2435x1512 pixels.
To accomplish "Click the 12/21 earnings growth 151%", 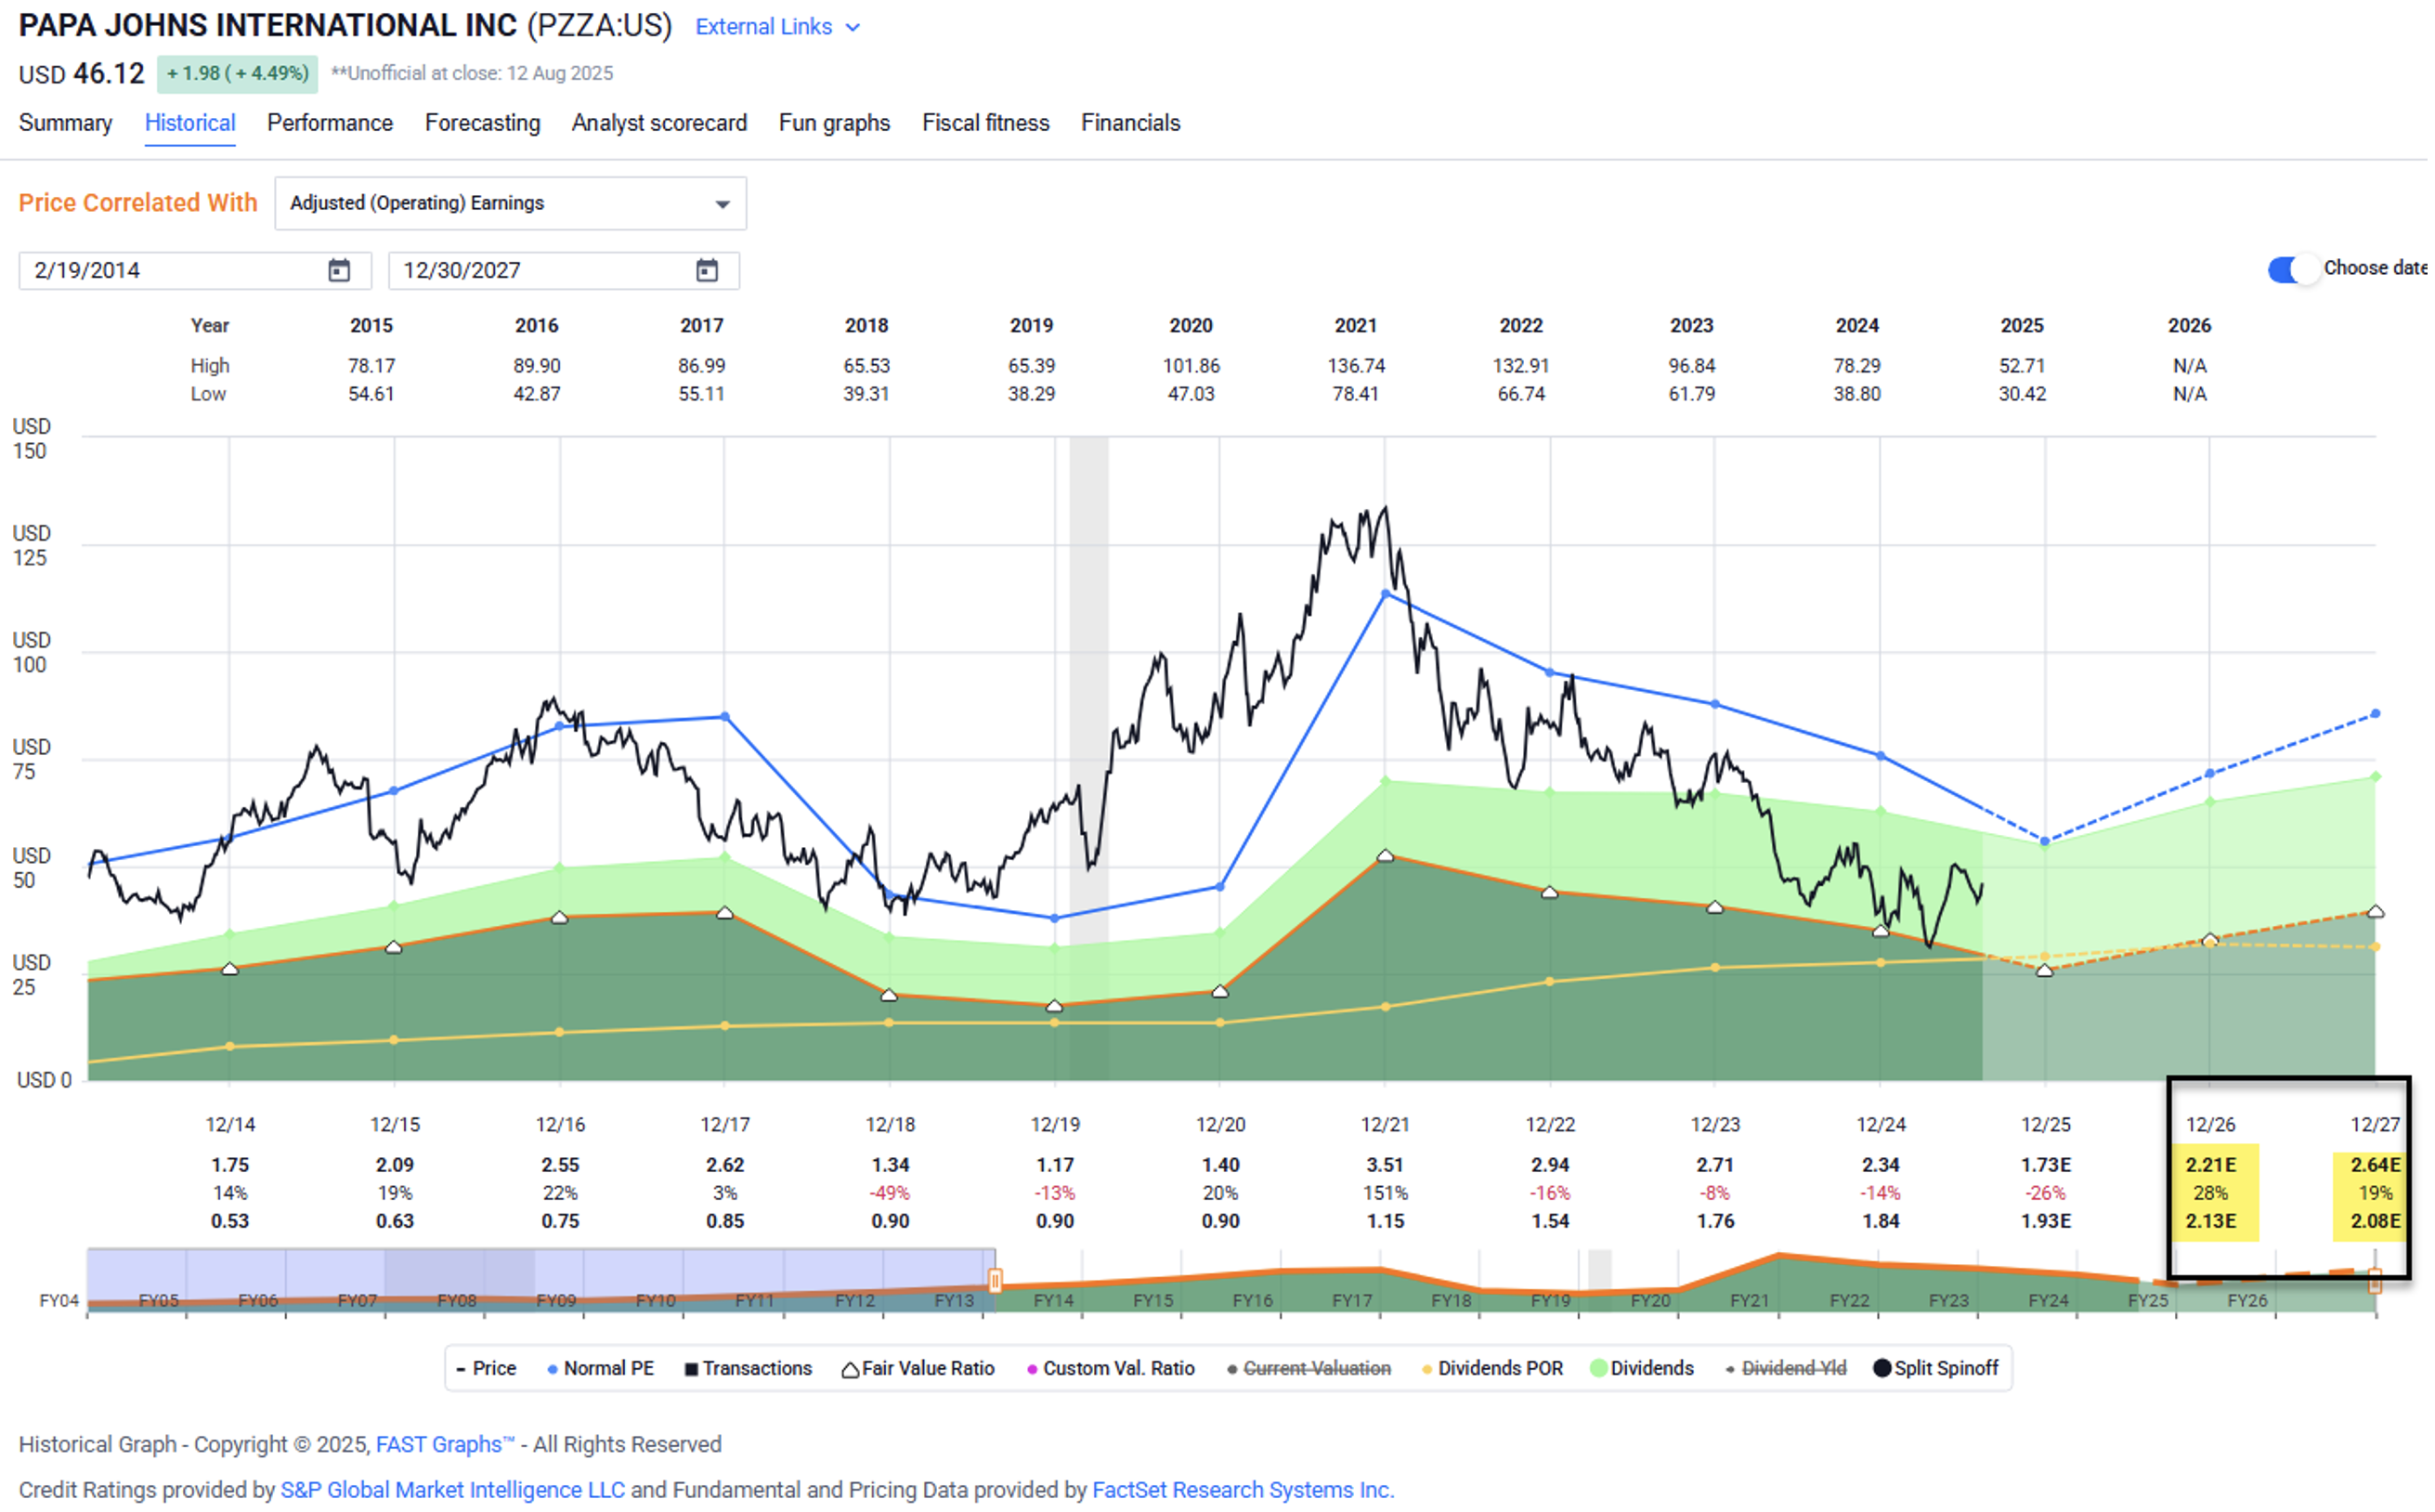I will coord(1385,1193).
